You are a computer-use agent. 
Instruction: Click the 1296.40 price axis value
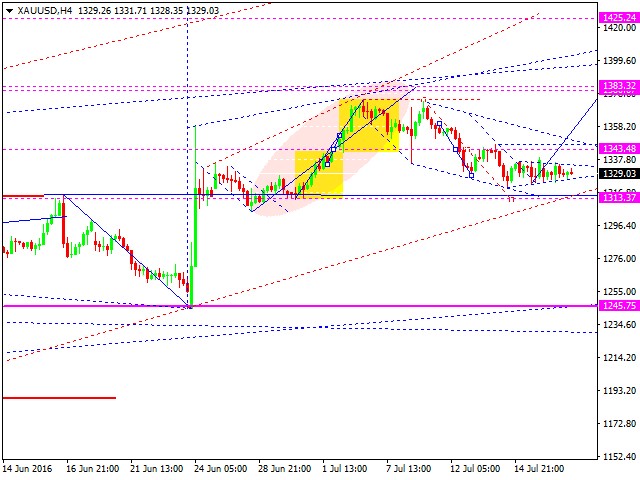619,226
